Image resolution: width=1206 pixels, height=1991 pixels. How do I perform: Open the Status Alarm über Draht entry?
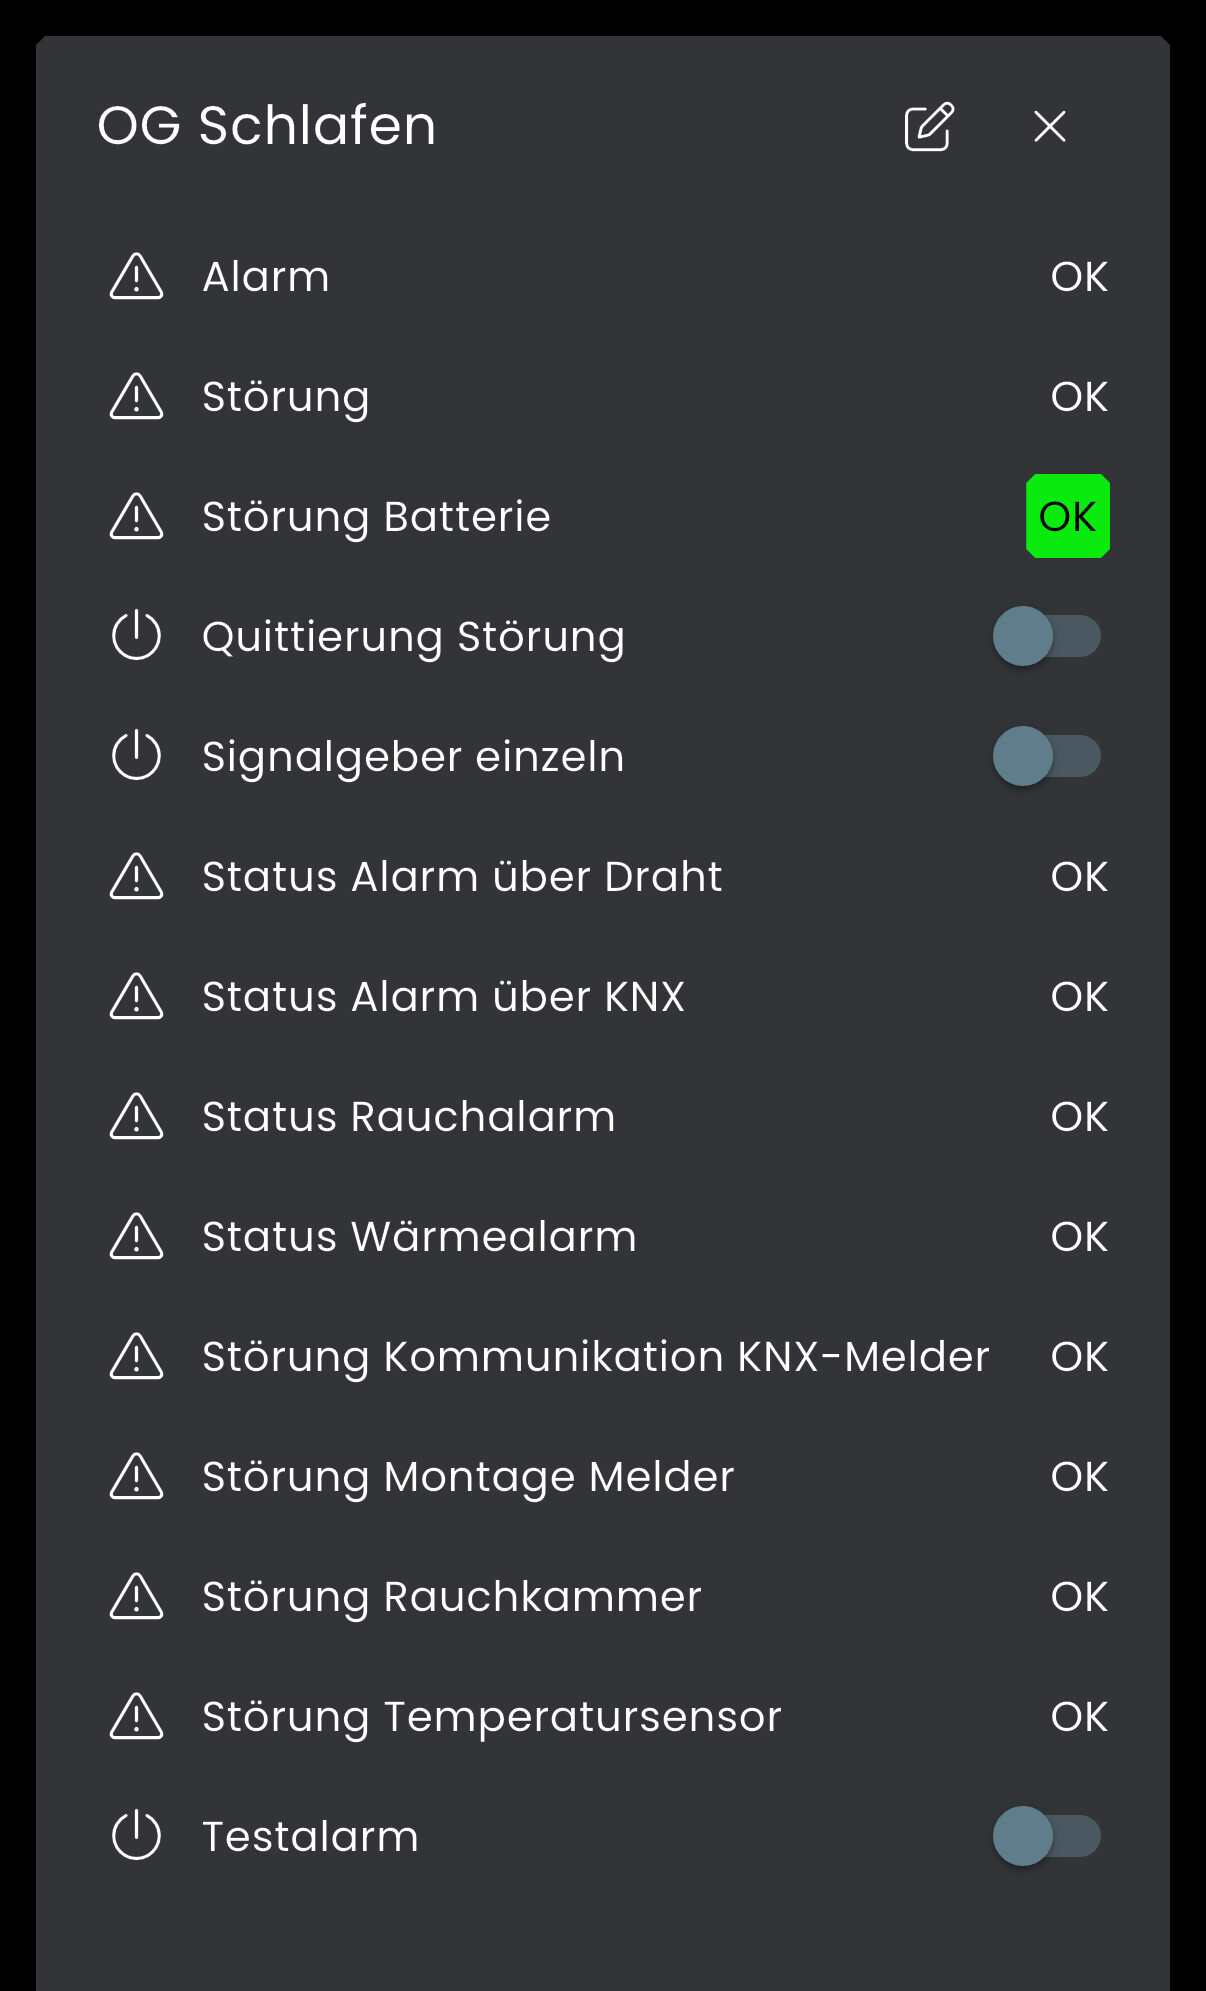(x=461, y=877)
